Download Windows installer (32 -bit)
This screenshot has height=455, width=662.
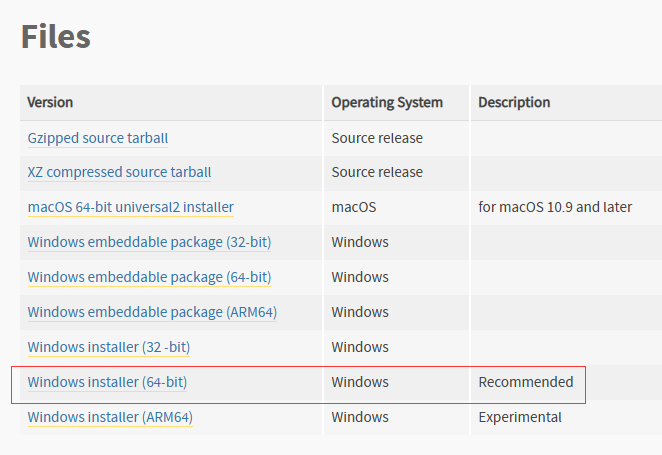coord(109,347)
